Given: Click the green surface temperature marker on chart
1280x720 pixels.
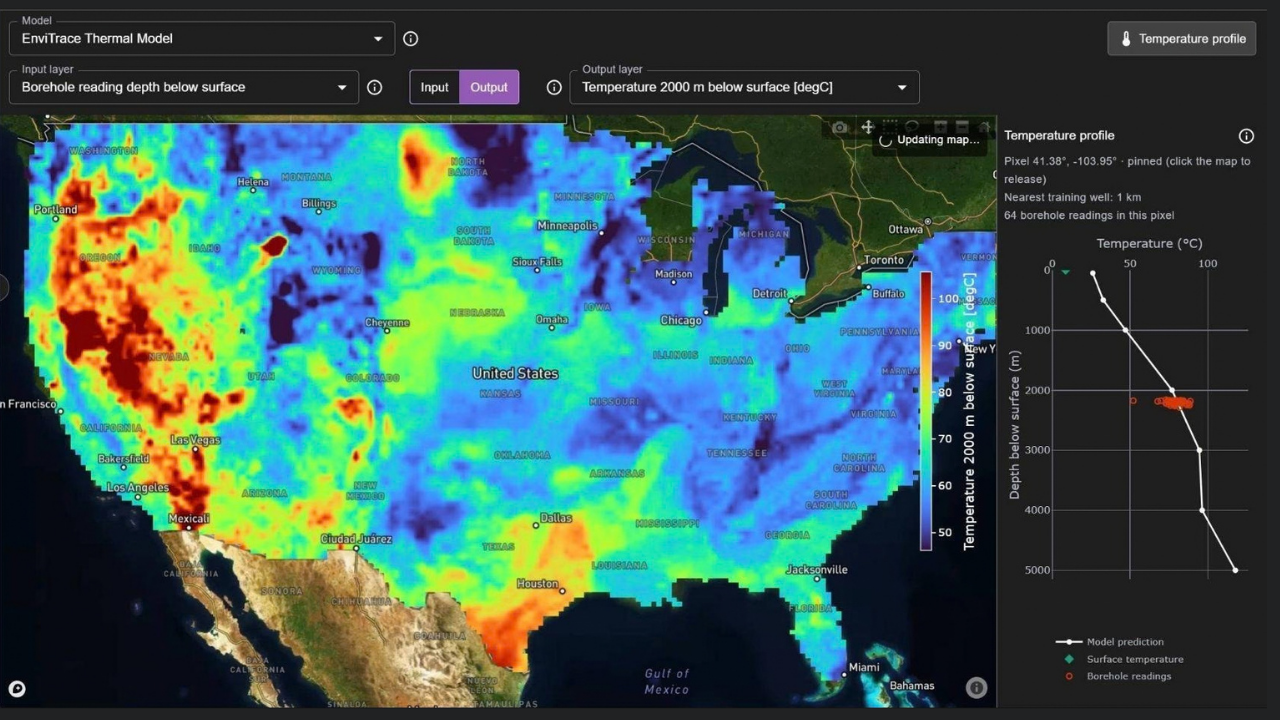Looking at the screenshot, I should [x=1066, y=272].
